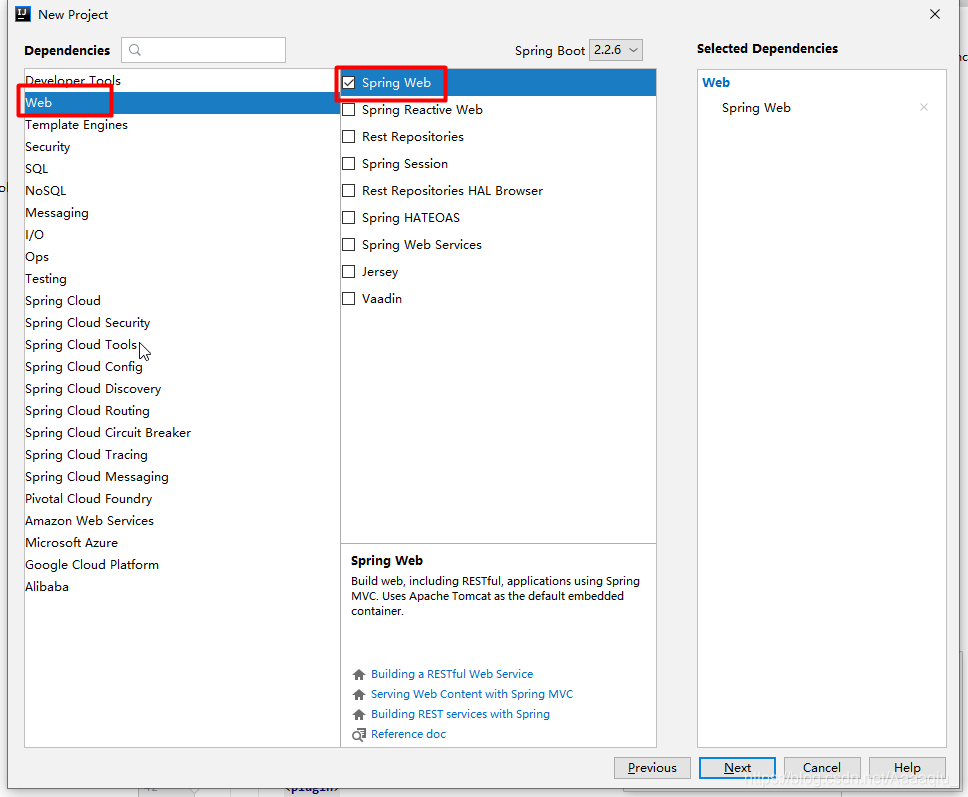Enable Spring Reactive Web dependency

pos(349,110)
